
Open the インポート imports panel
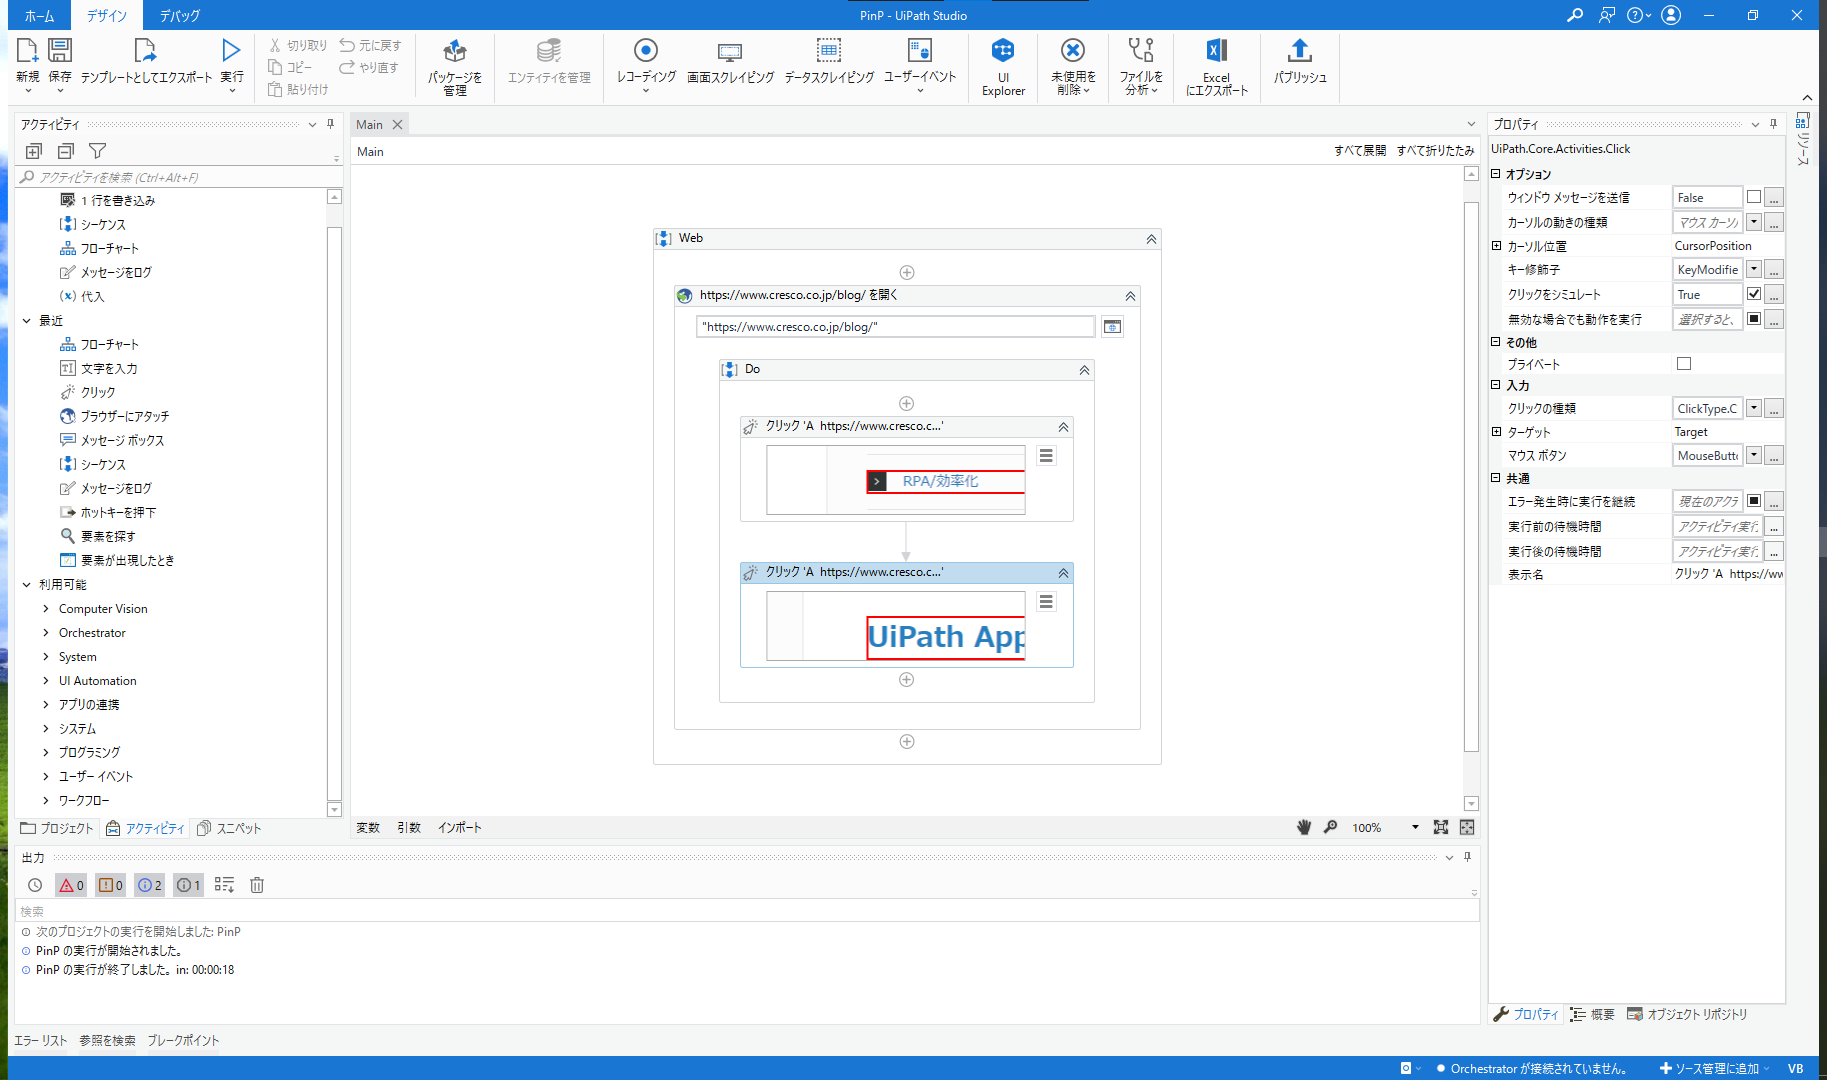point(459,827)
